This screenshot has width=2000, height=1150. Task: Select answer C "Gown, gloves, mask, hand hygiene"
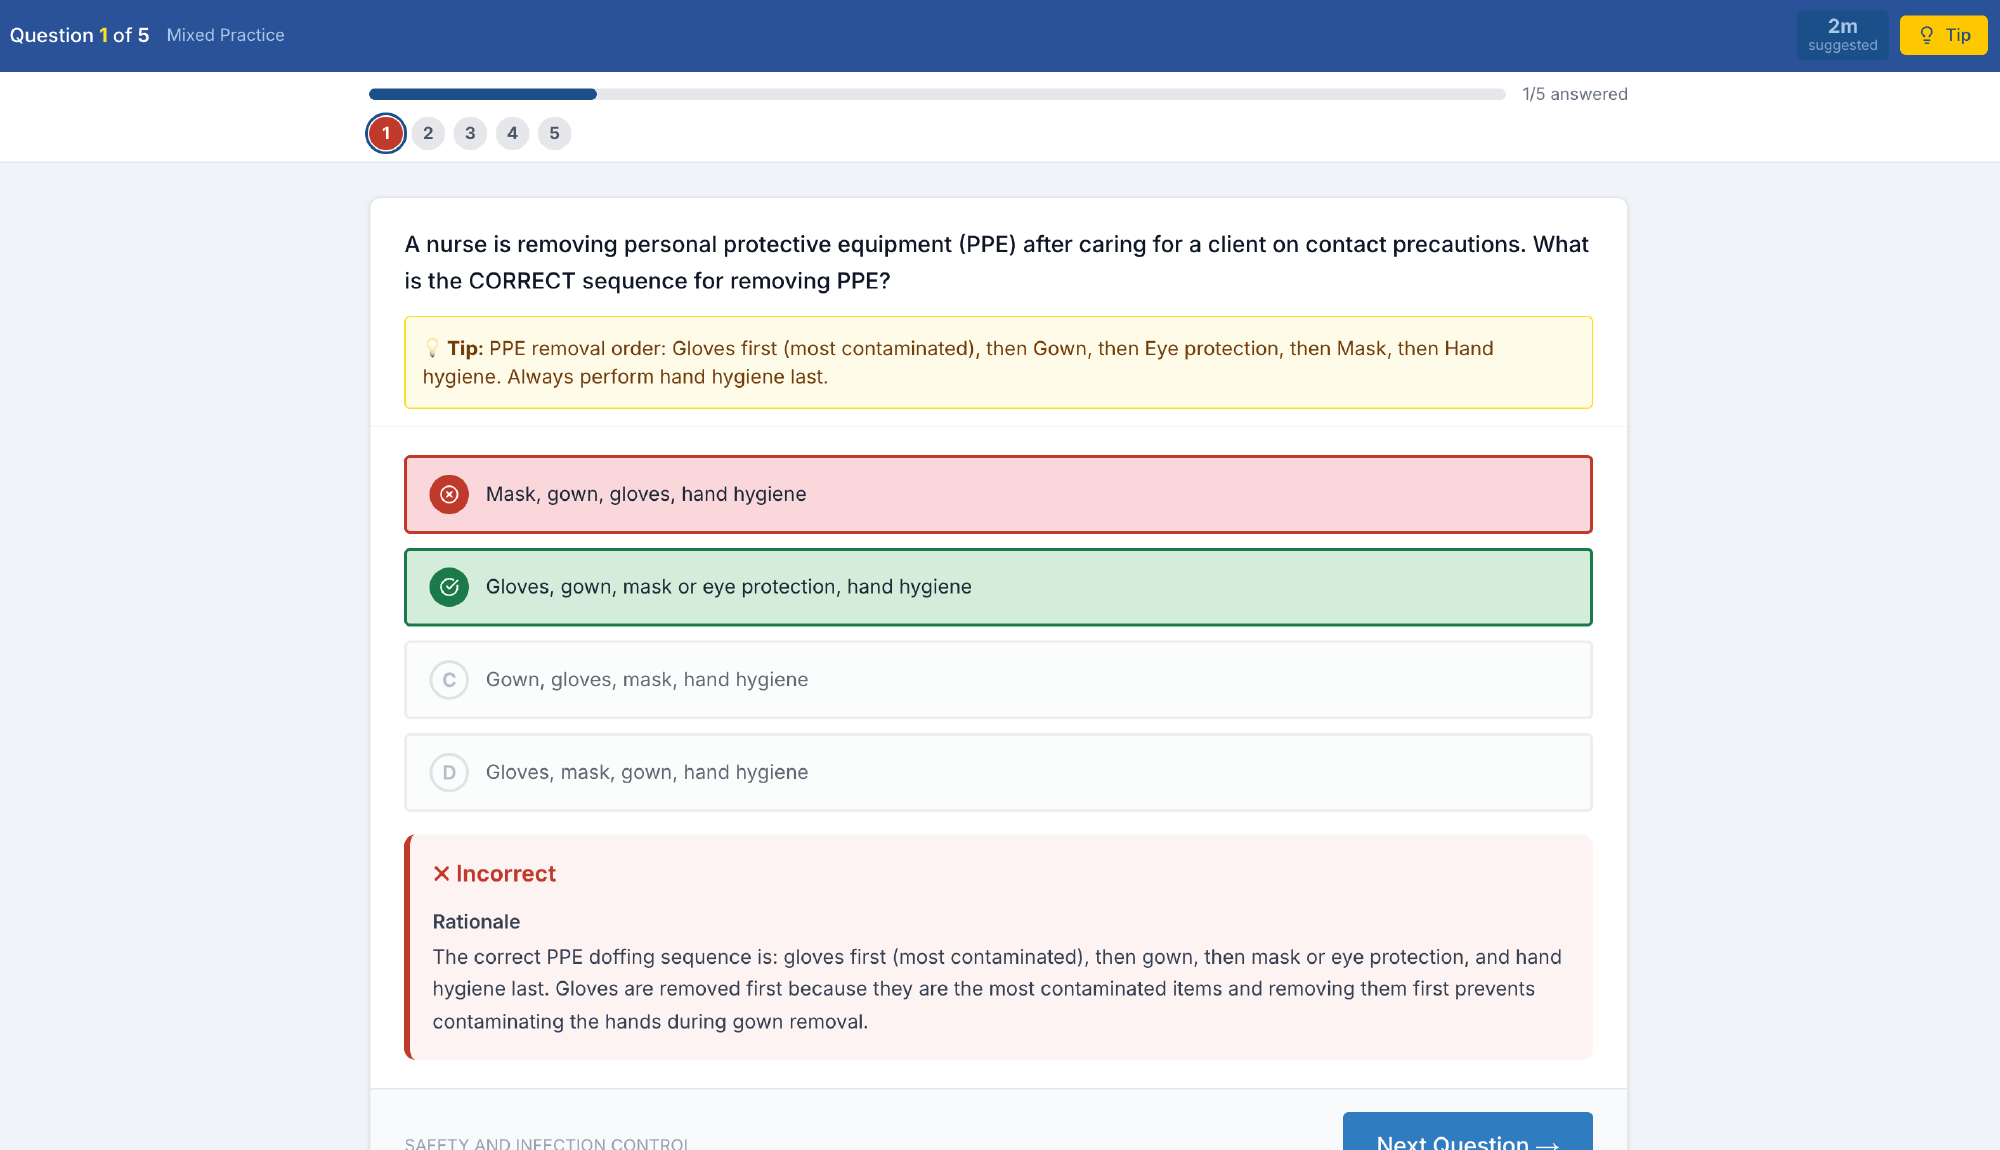click(x=998, y=680)
